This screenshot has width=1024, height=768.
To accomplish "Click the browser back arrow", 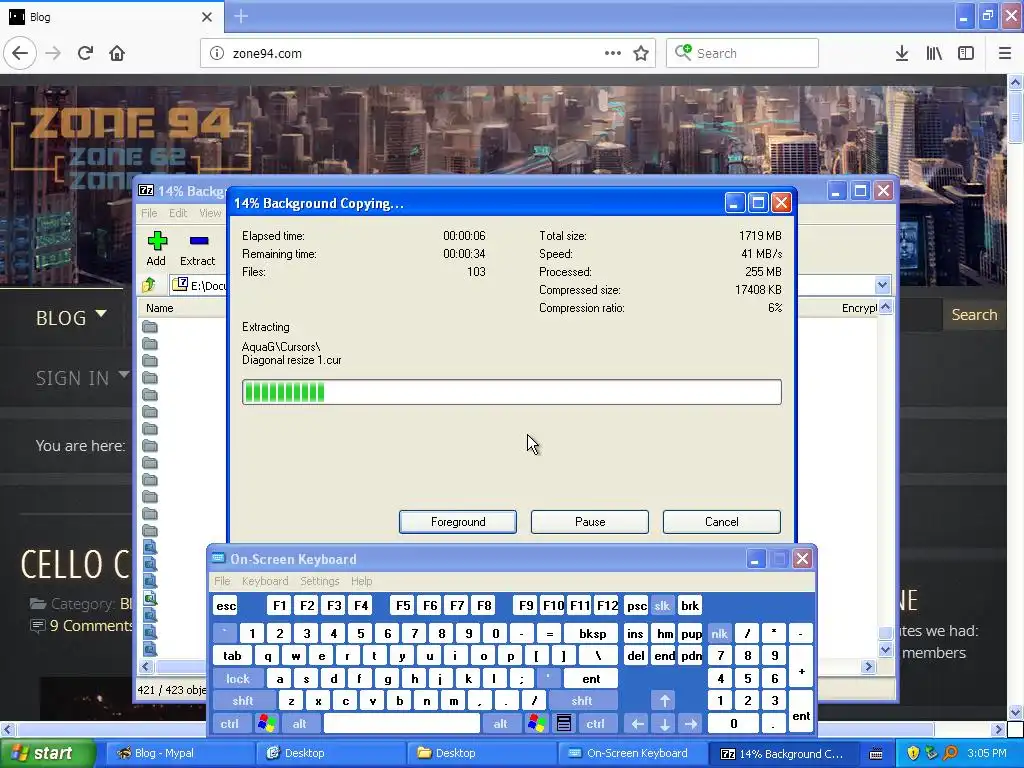I will click(x=20, y=54).
